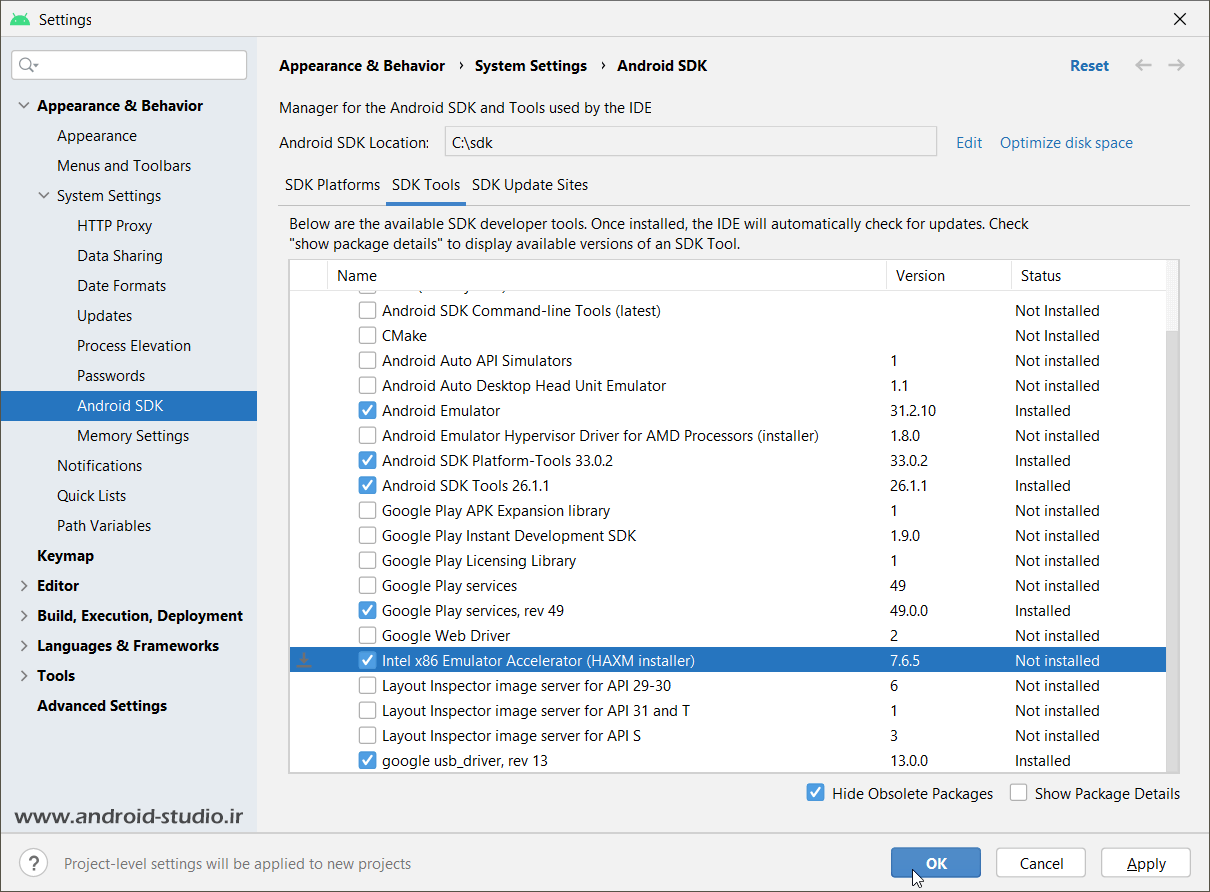Check Google Play Licensing Library

(367, 561)
